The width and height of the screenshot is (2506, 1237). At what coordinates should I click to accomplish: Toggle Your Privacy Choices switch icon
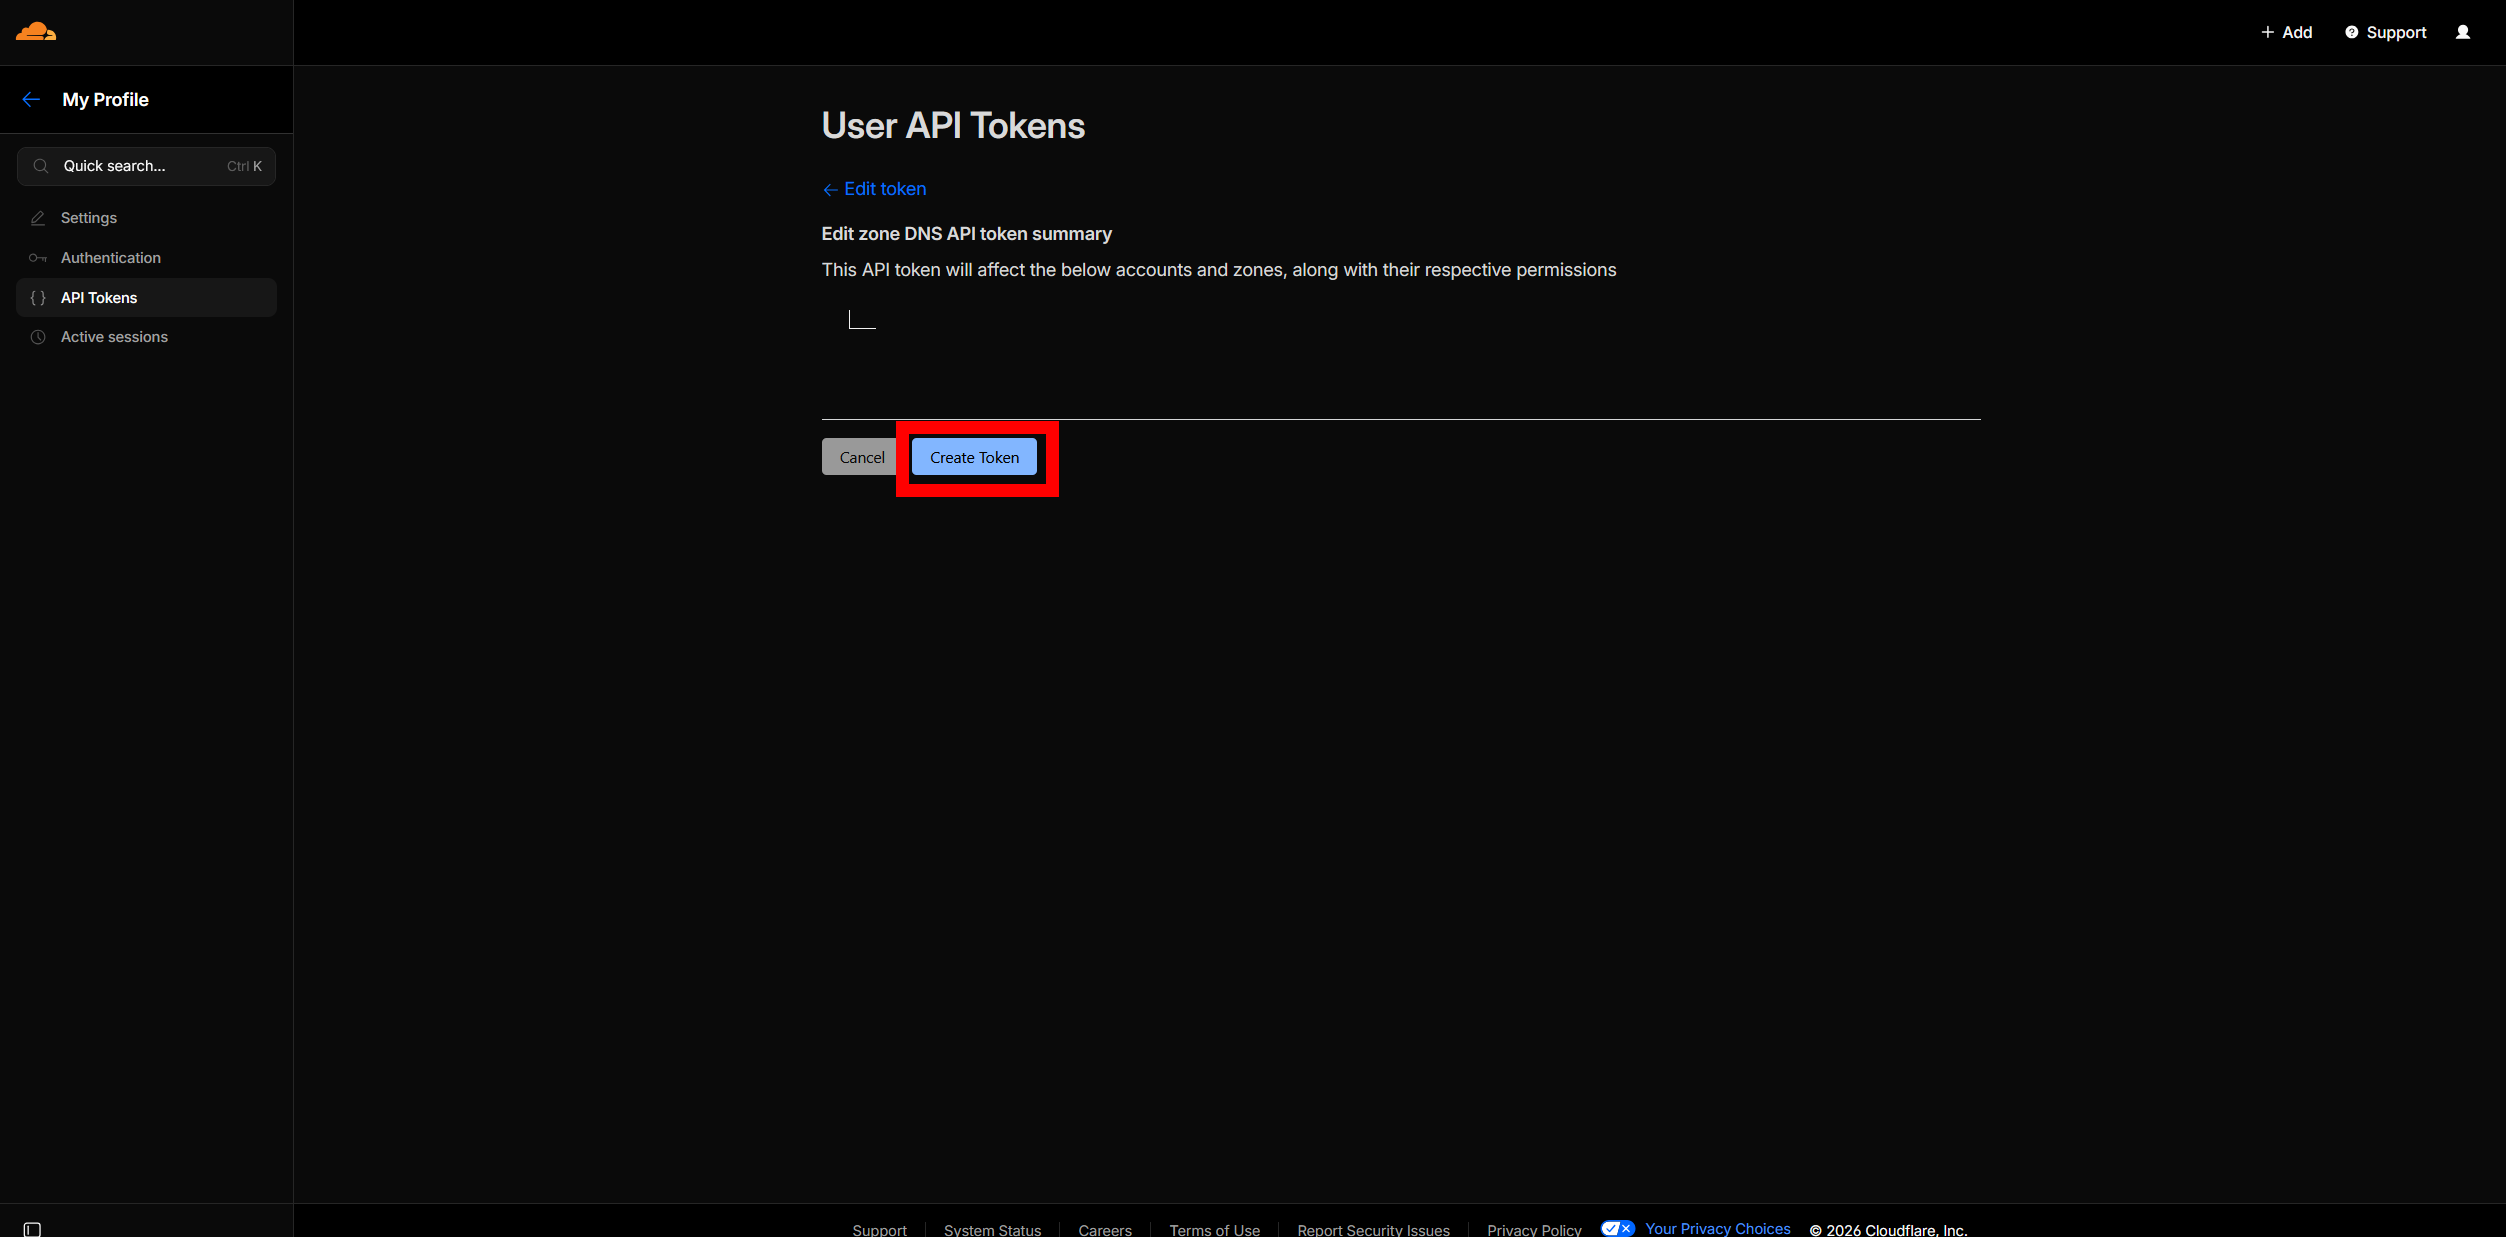[x=1617, y=1228]
